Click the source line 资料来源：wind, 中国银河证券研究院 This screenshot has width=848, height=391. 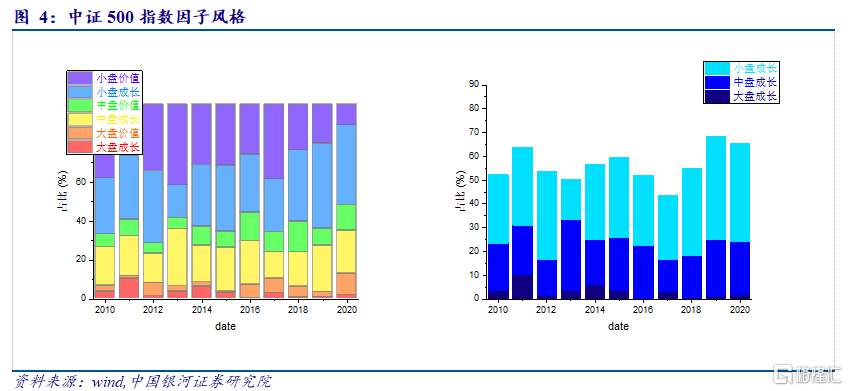click(x=142, y=381)
